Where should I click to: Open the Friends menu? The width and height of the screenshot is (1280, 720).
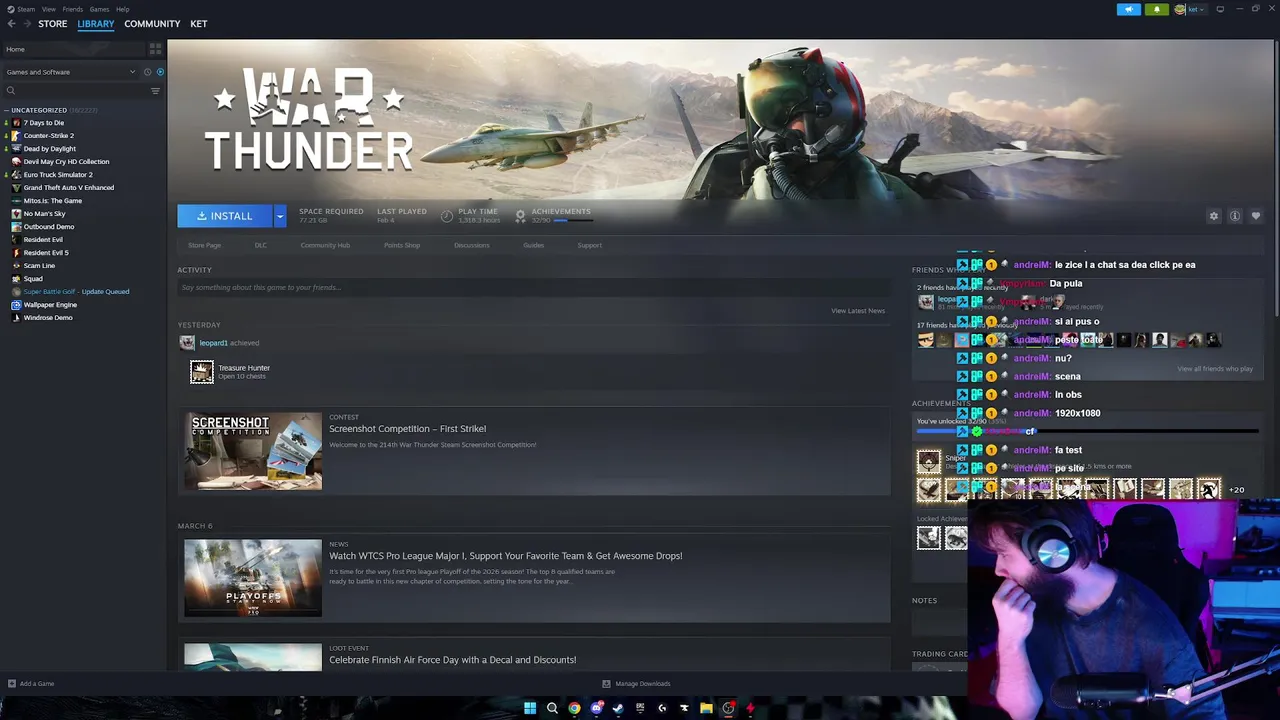pyautogui.click(x=72, y=9)
